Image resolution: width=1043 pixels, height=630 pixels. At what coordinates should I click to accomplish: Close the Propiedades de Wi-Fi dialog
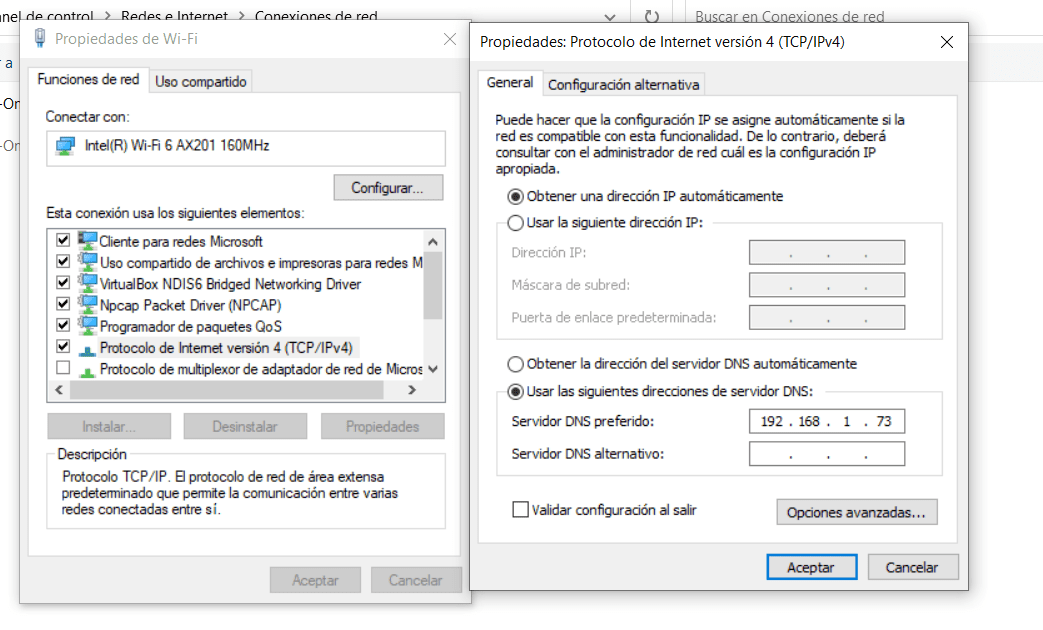point(450,39)
